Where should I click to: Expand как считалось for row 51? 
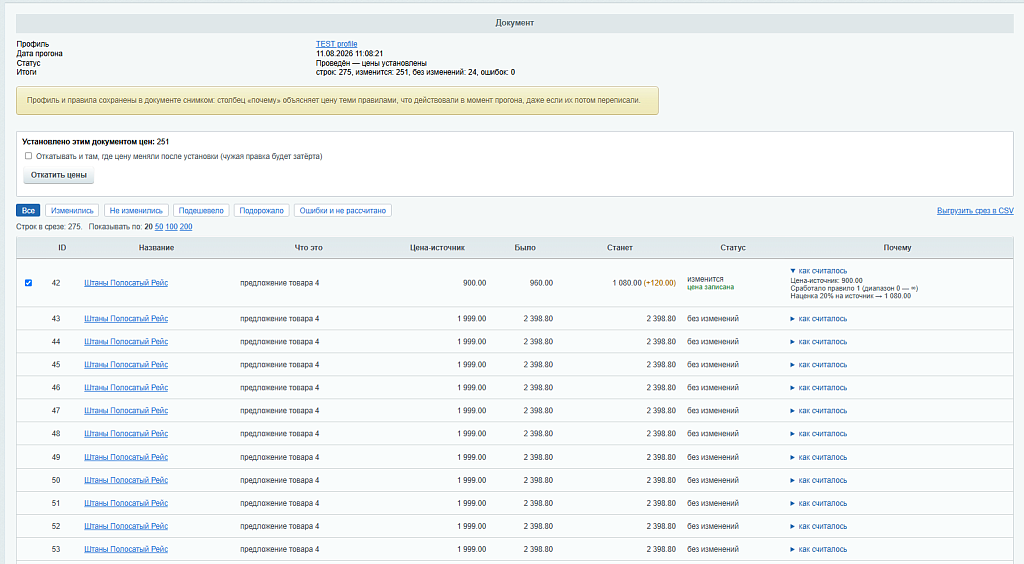818,503
